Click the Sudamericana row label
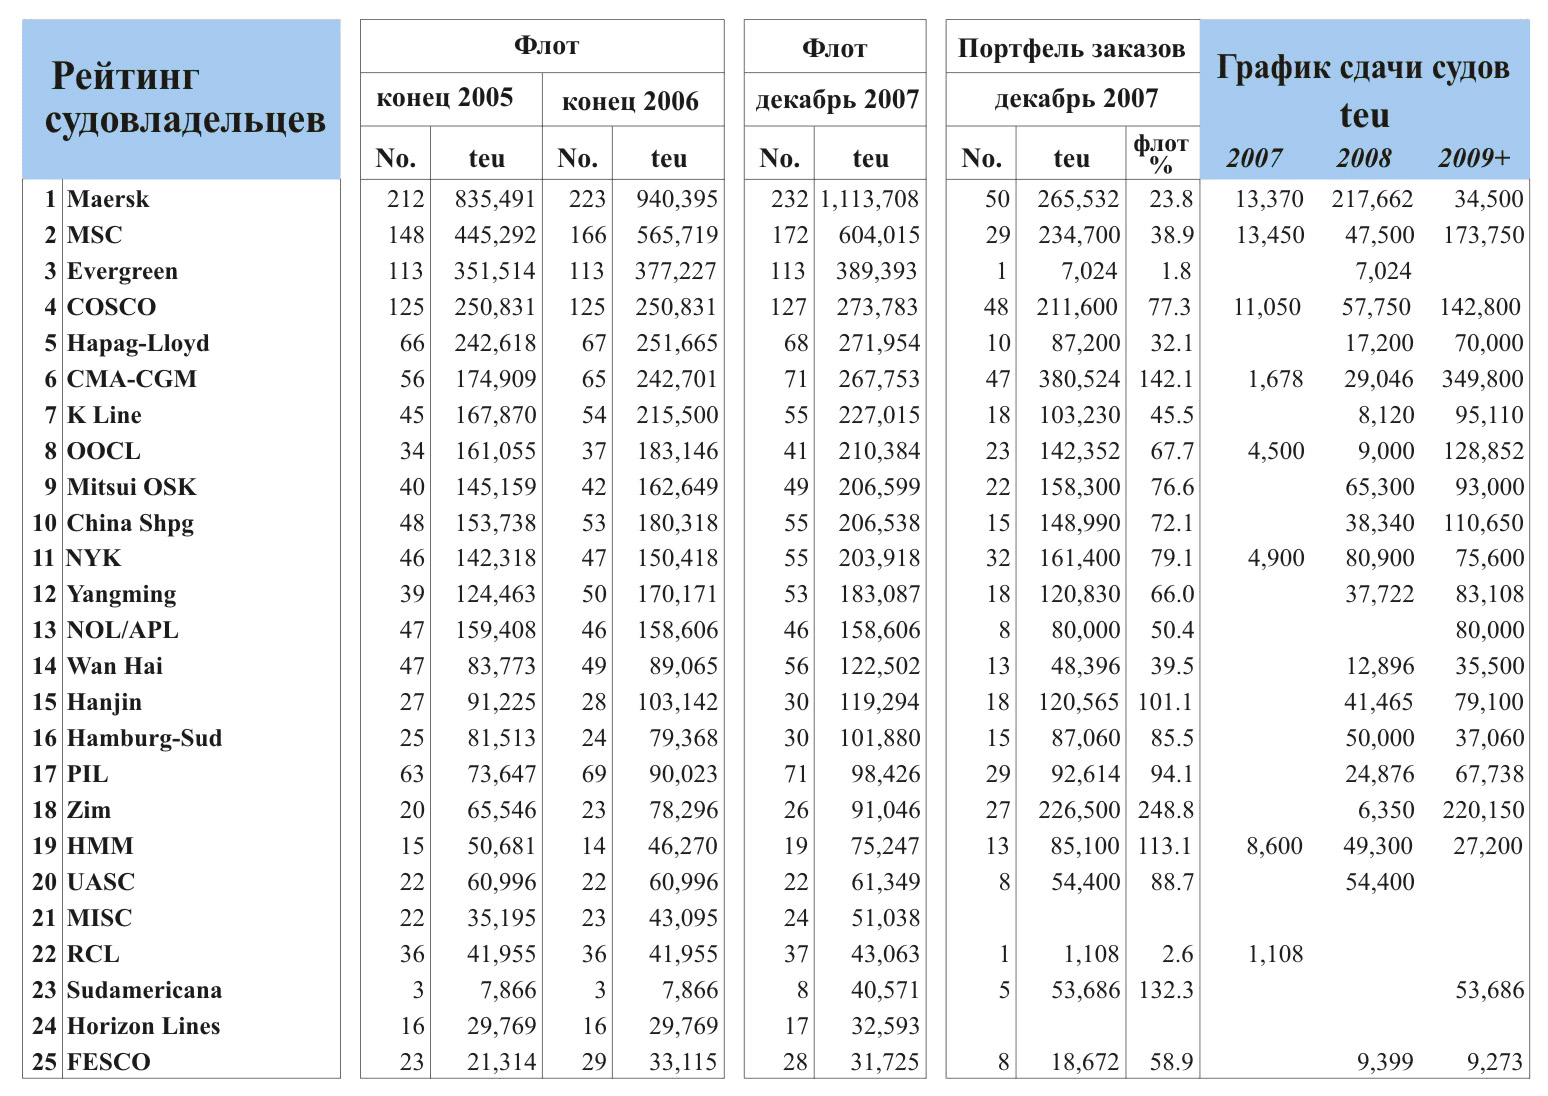The width and height of the screenshot is (1548, 1096). [144, 990]
